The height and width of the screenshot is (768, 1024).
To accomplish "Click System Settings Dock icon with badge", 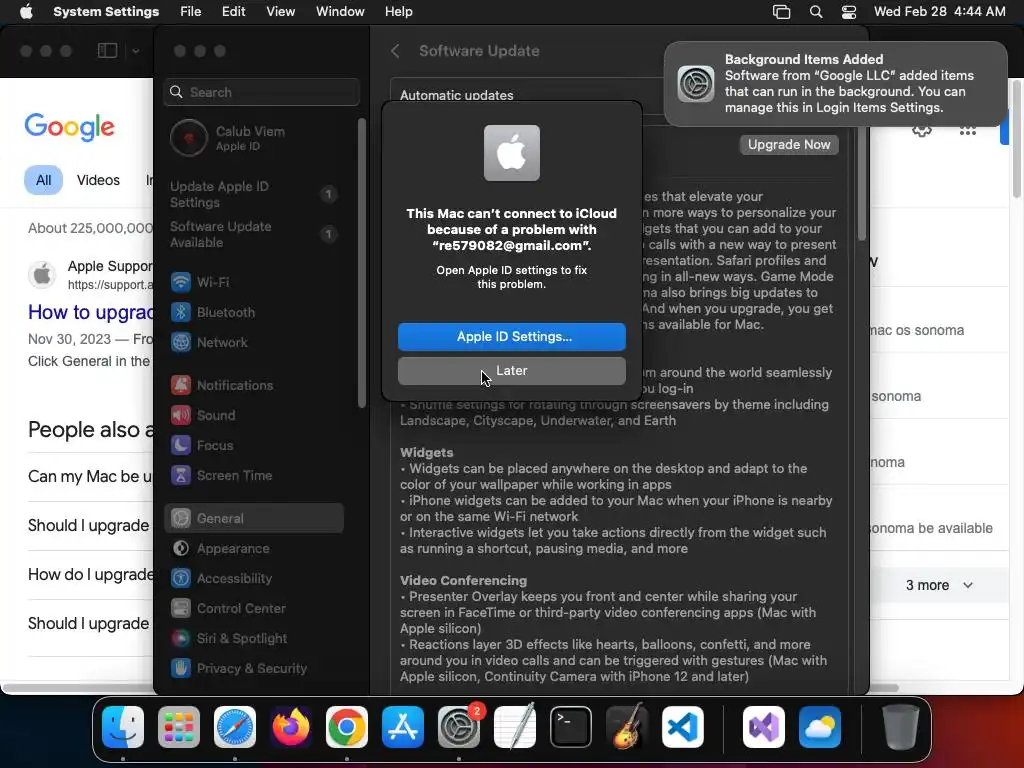I will coord(459,727).
